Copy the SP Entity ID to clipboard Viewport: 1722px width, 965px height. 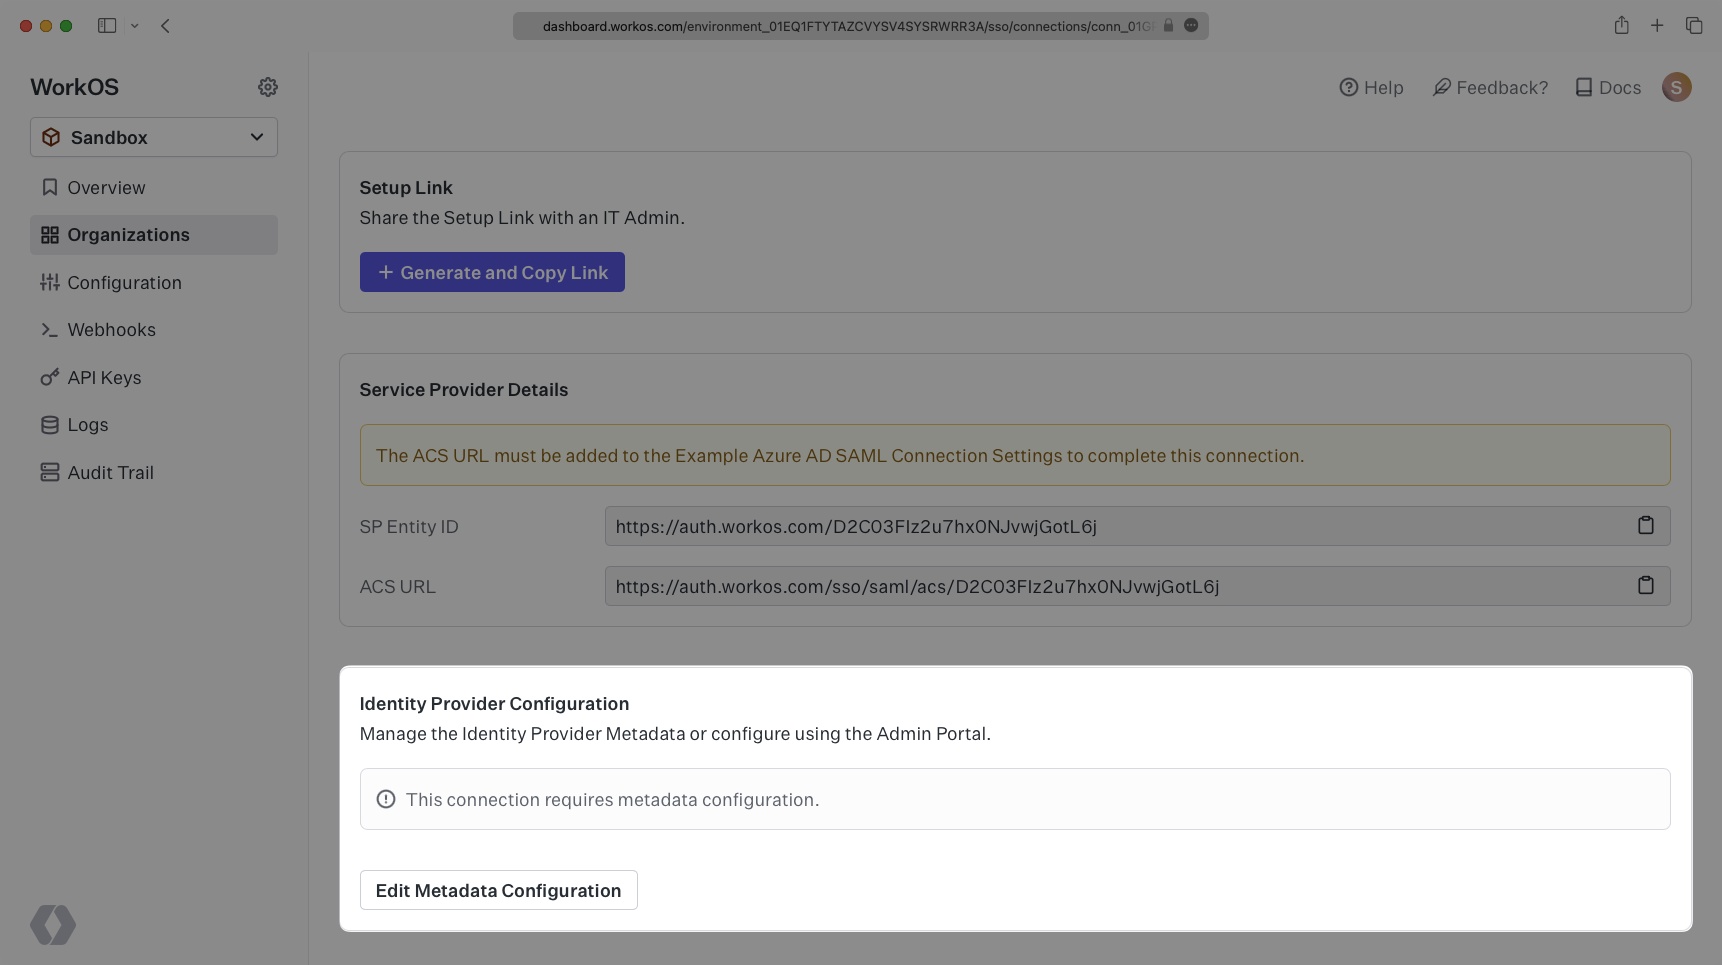[x=1645, y=526]
